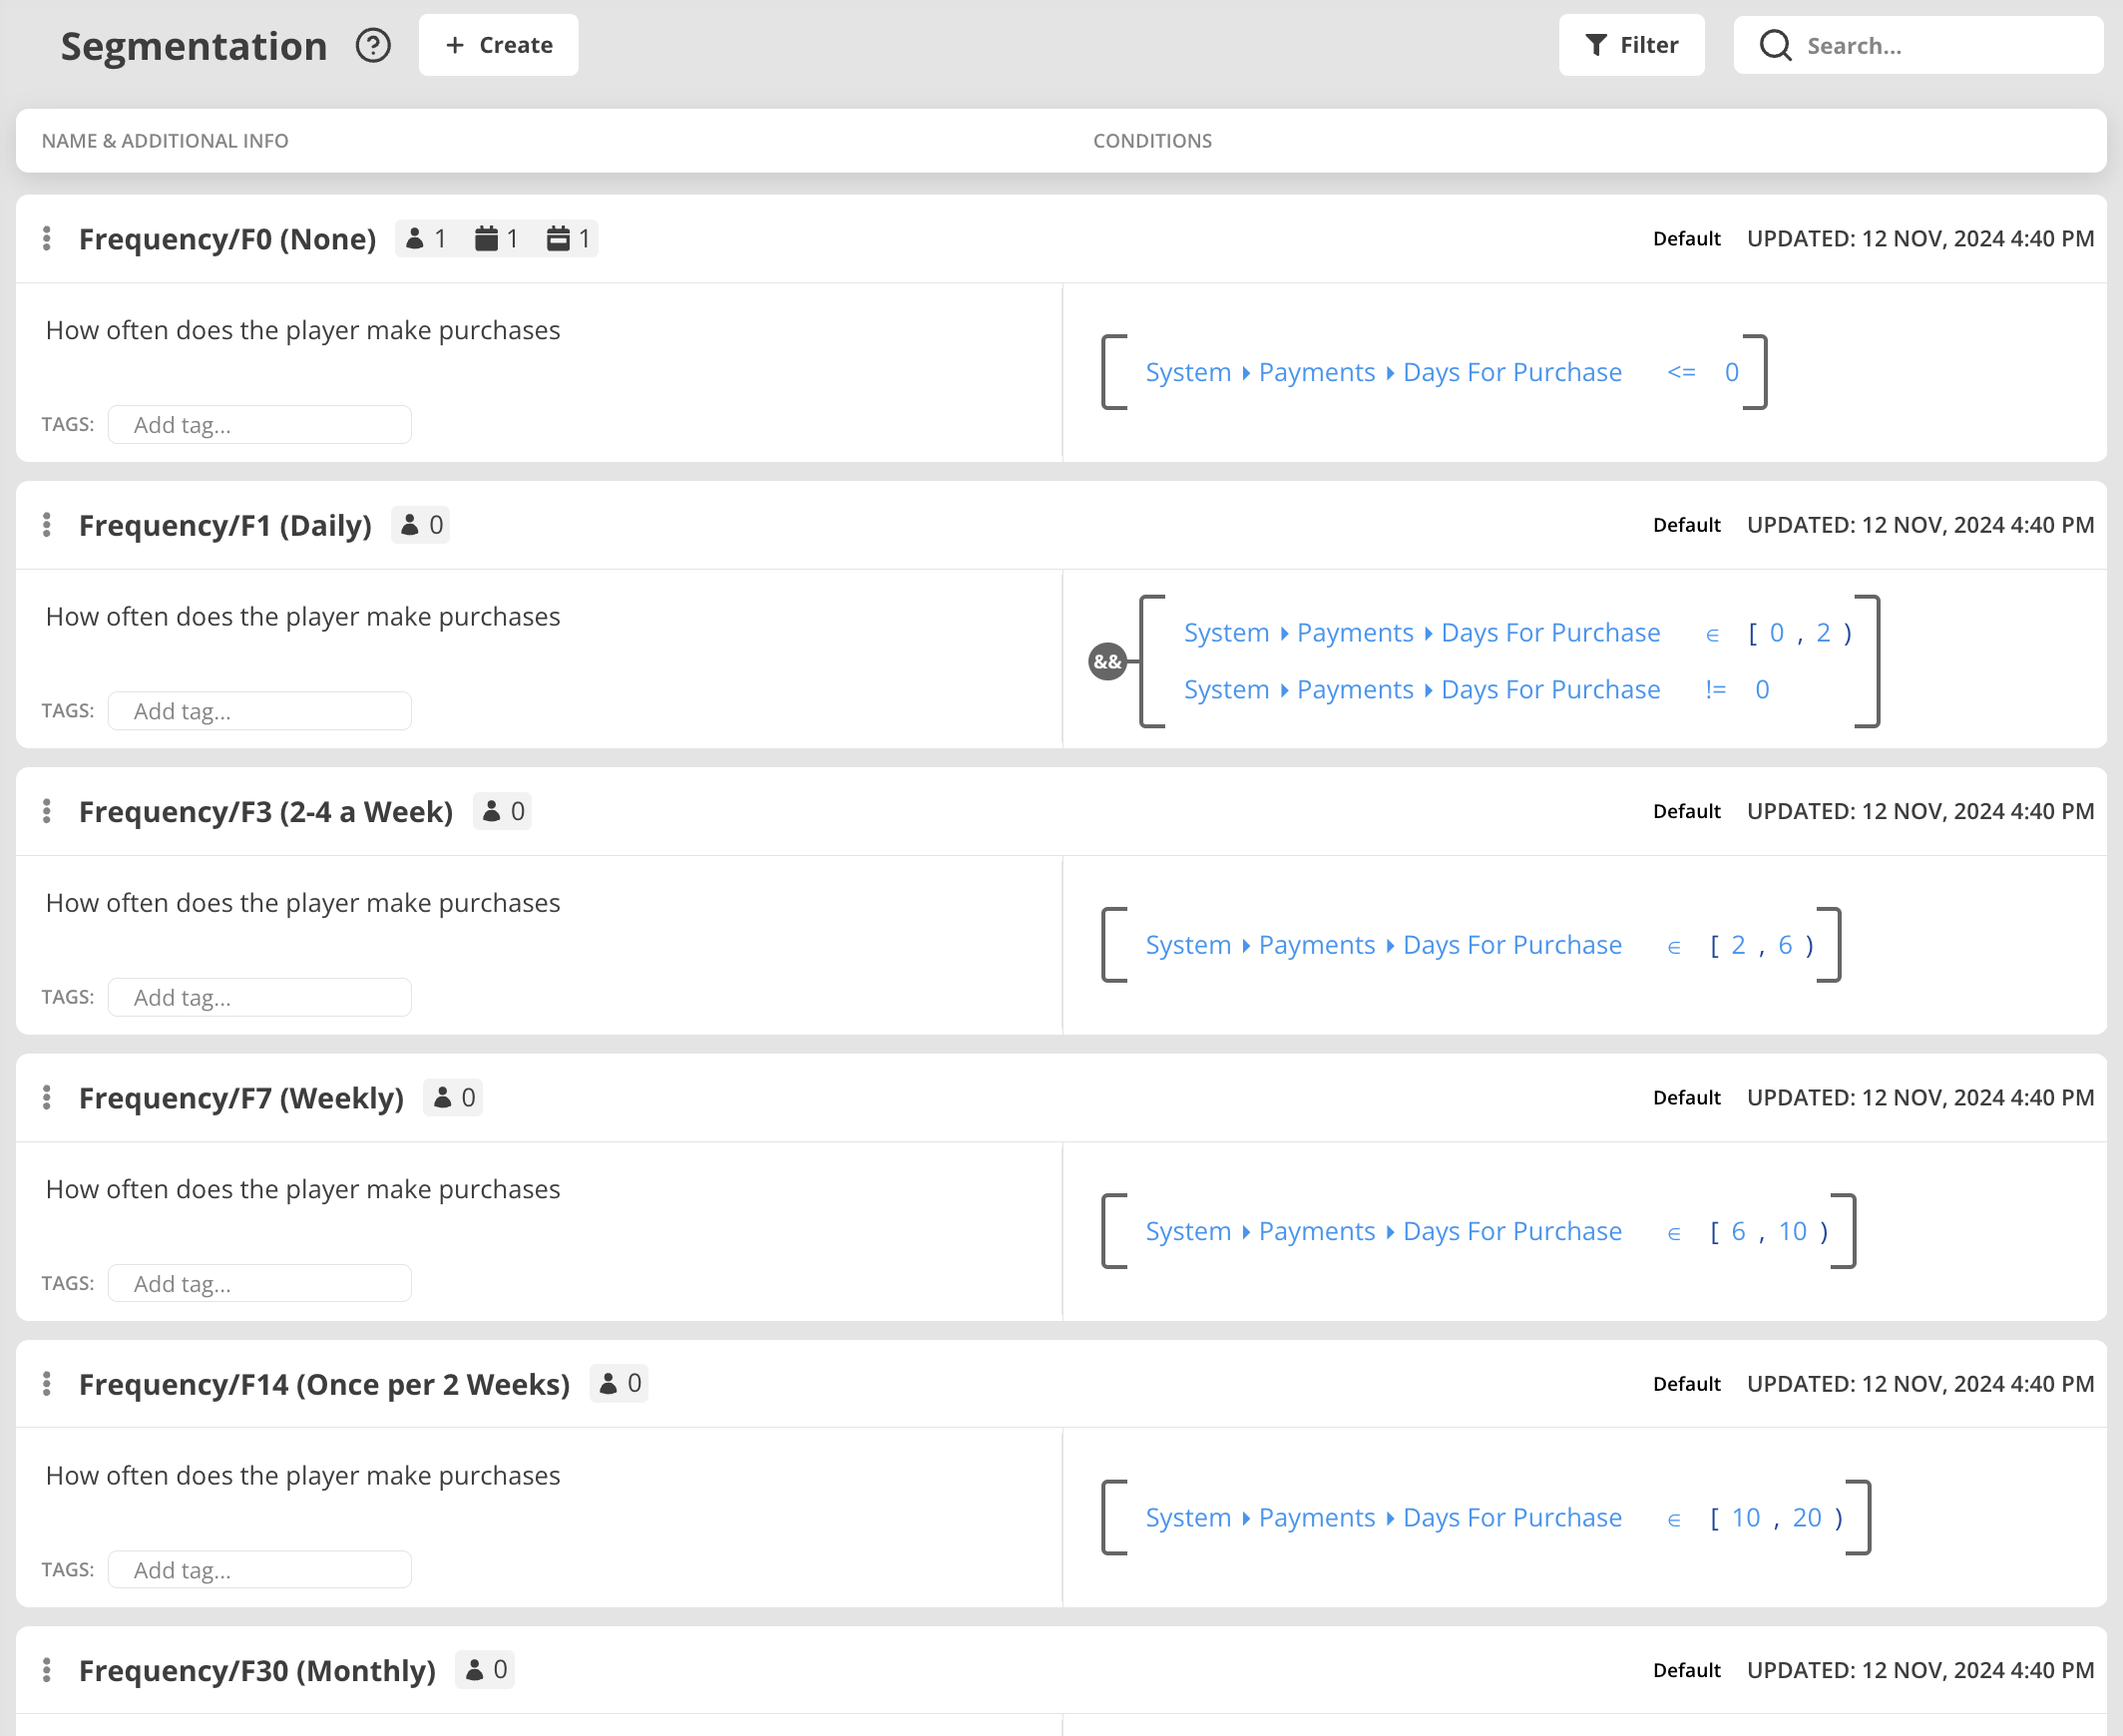Click Name & Additional Info column header
The height and width of the screenshot is (1736, 2123).
tap(165, 141)
